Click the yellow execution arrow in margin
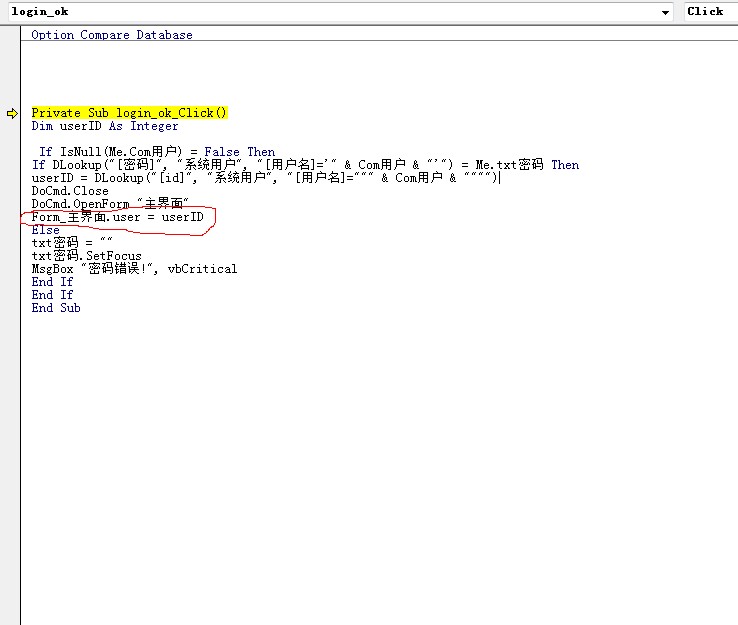This screenshot has height=625, width=738. coord(12,113)
